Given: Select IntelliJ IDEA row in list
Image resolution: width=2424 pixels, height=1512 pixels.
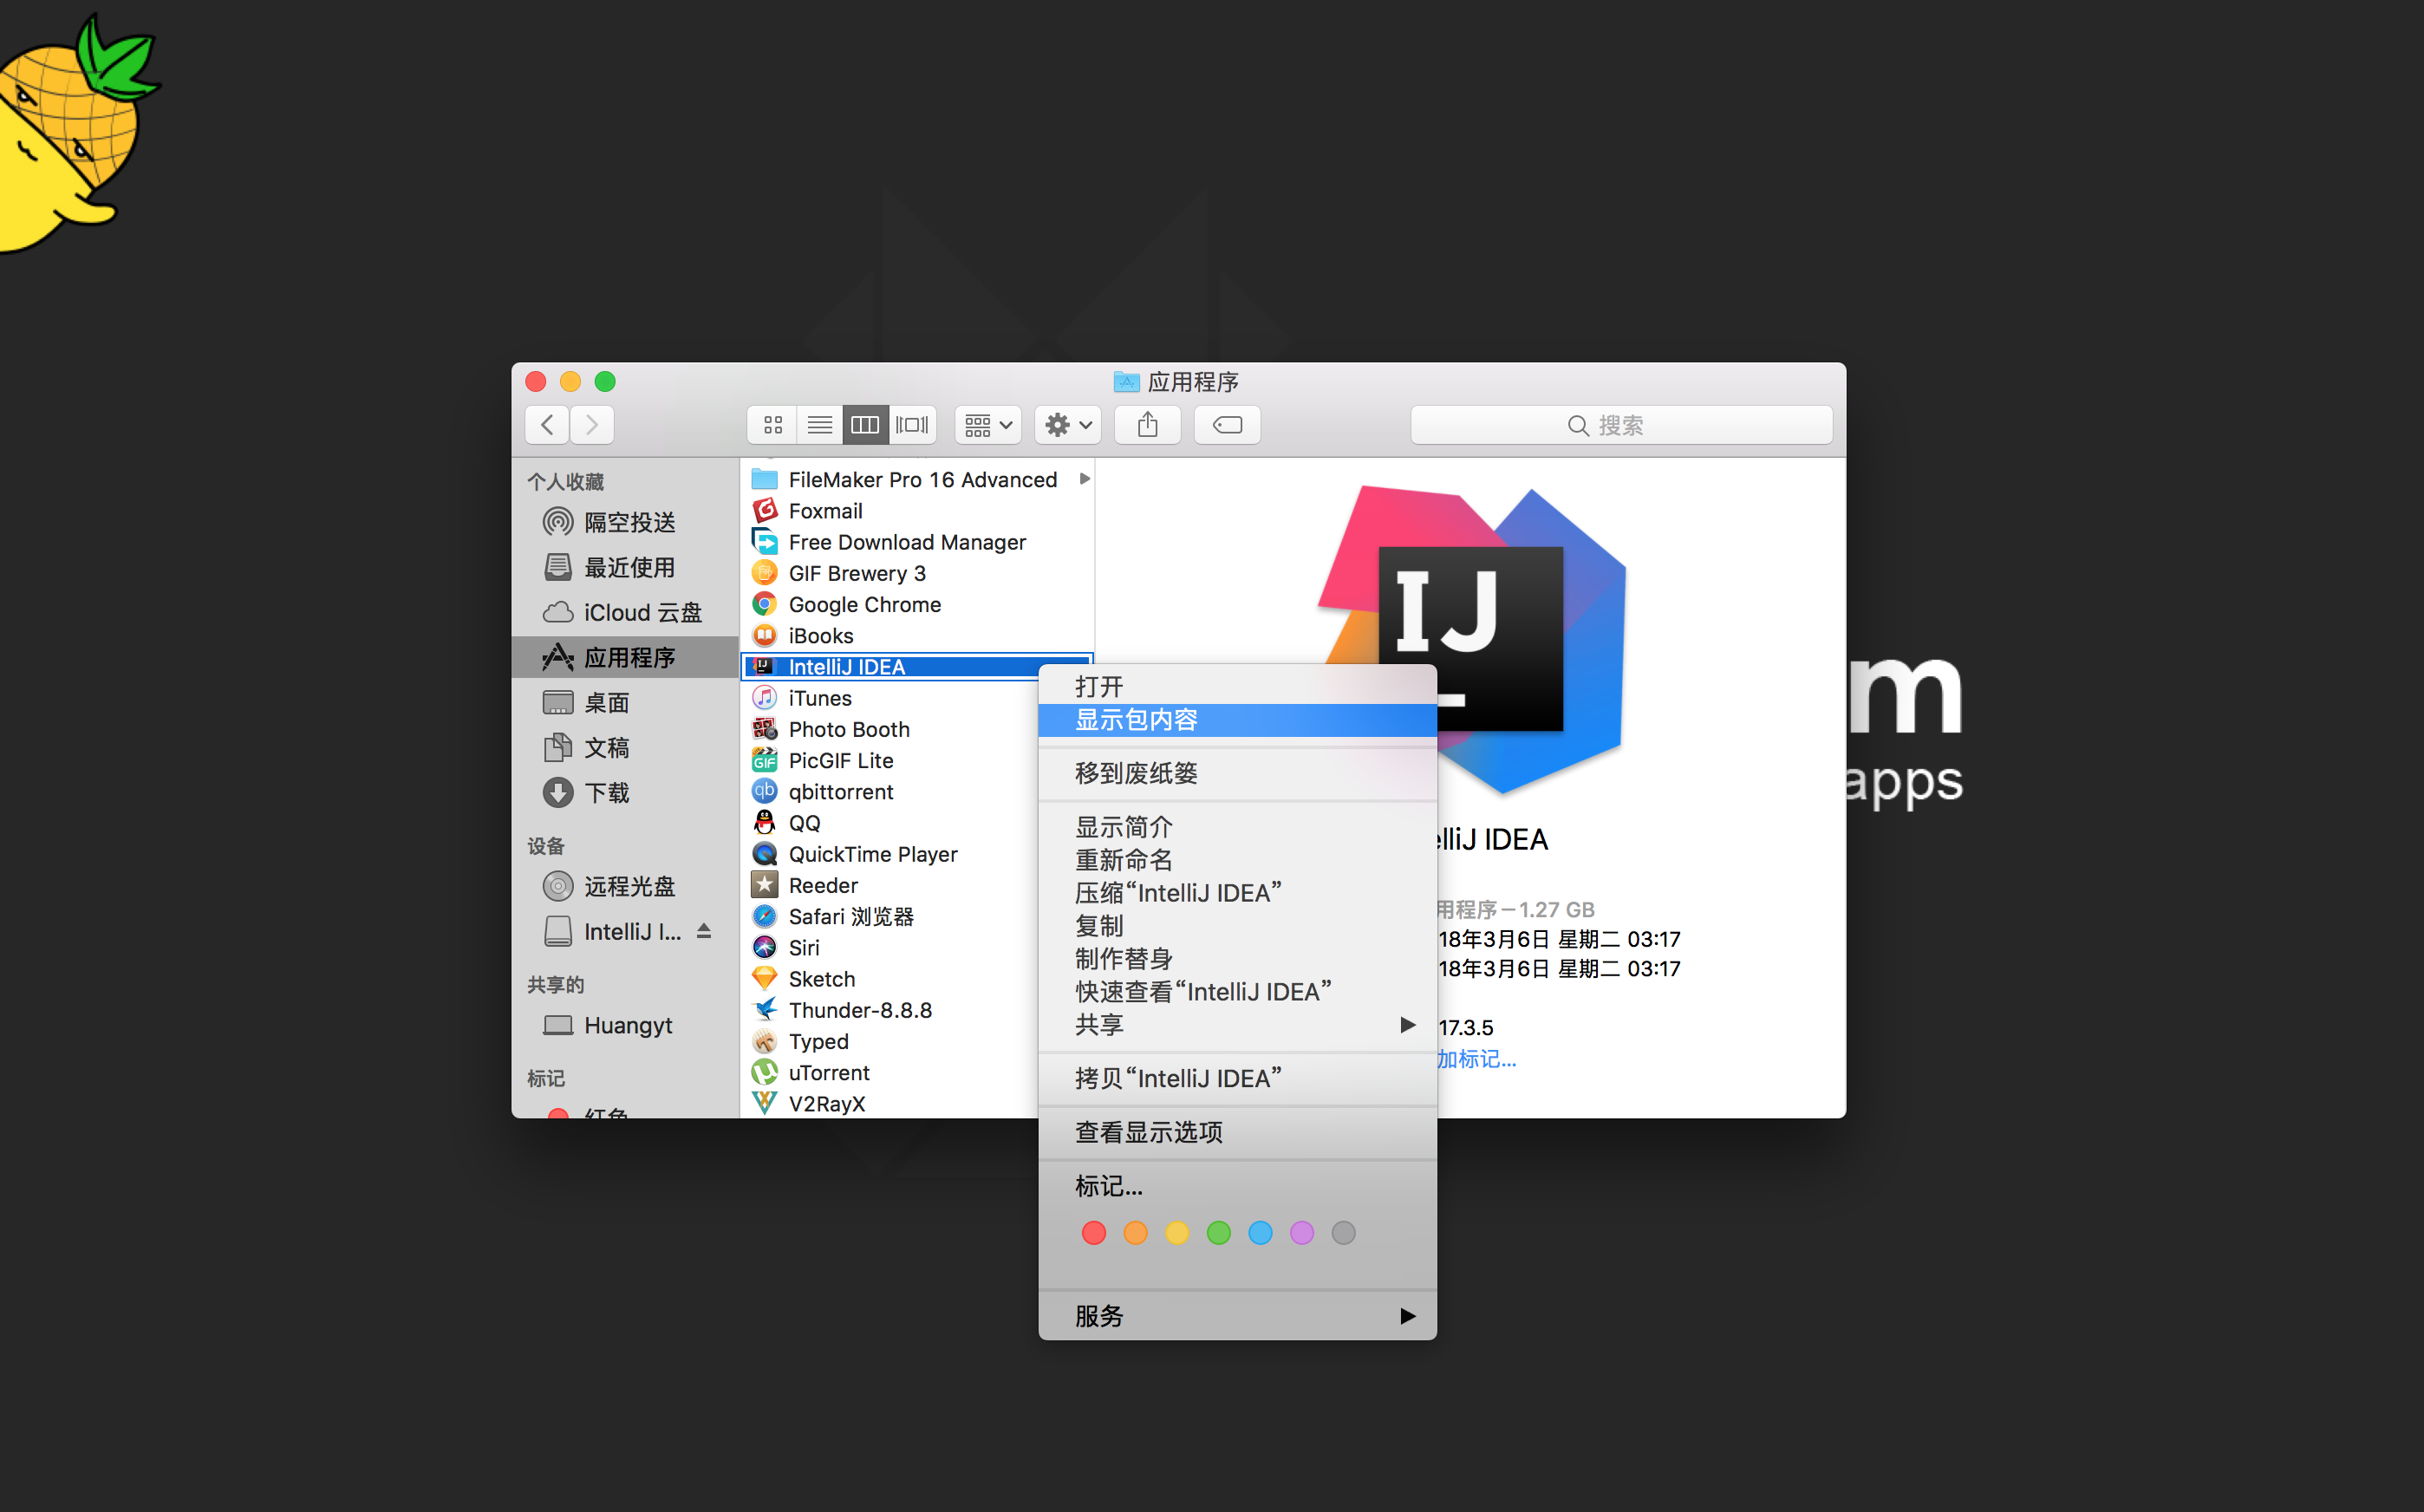Looking at the screenshot, I should pos(916,667).
